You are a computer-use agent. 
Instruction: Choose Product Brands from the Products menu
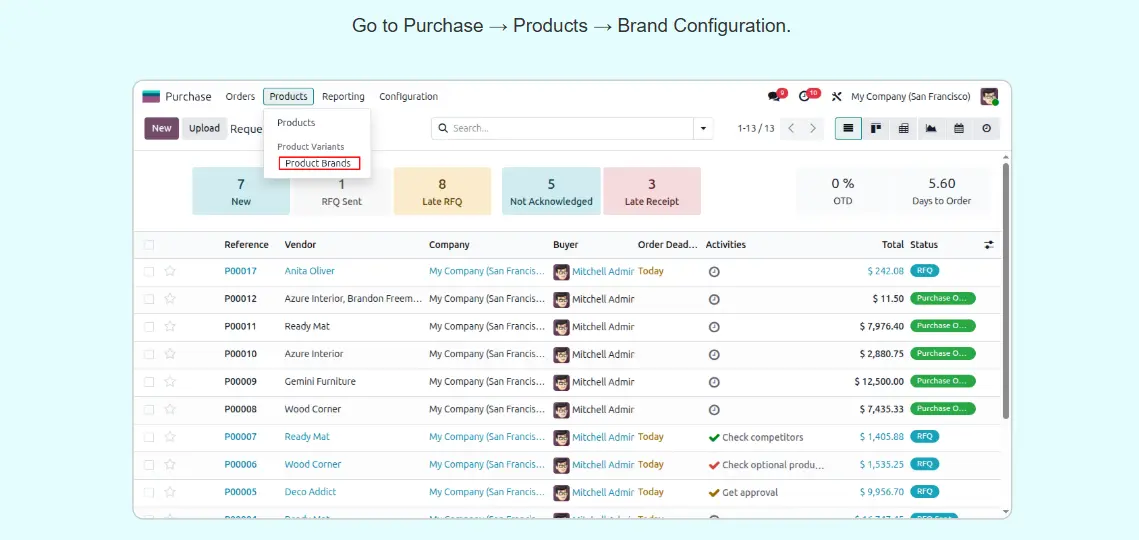318,163
